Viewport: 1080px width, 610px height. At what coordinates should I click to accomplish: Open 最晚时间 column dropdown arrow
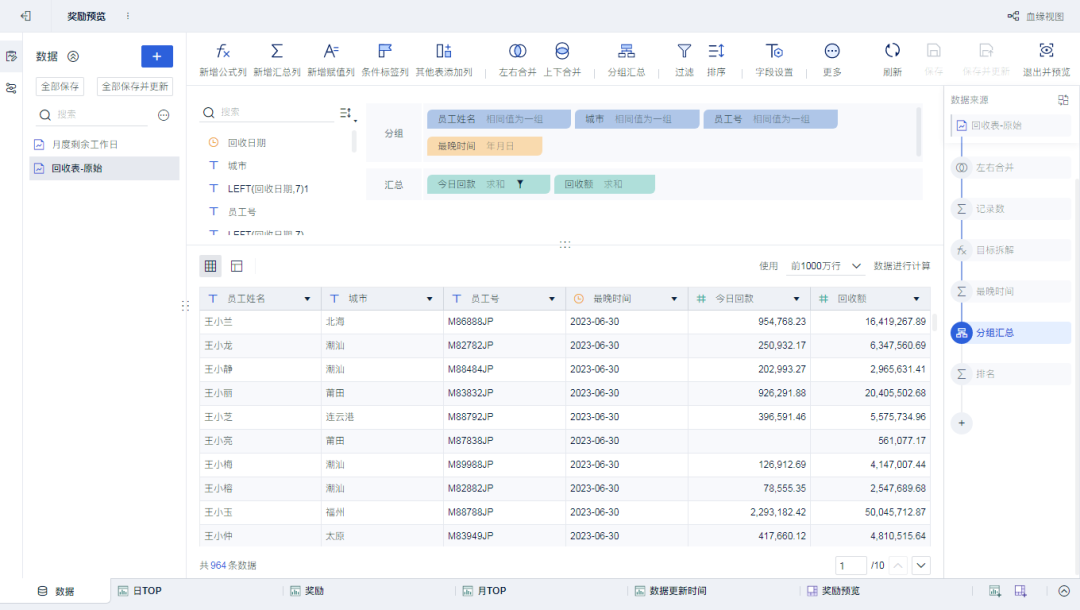[x=674, y=299]
